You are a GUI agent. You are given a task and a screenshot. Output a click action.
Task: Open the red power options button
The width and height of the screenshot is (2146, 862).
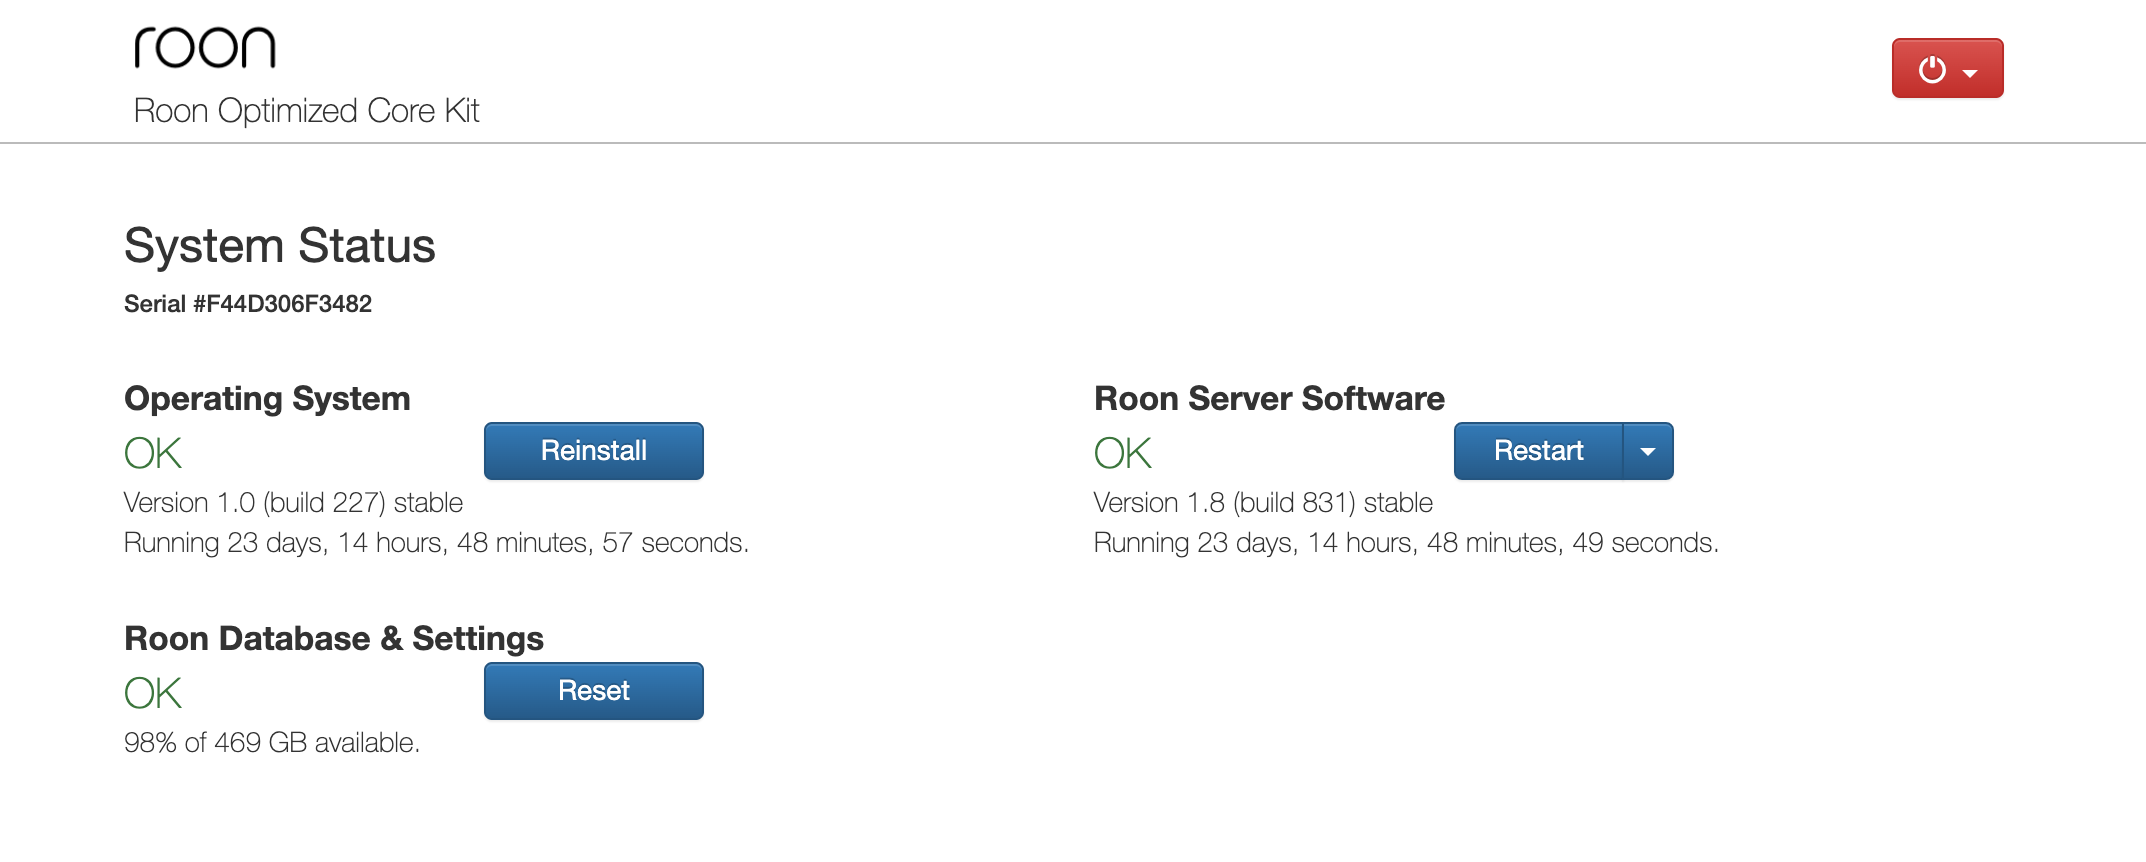1947,68
